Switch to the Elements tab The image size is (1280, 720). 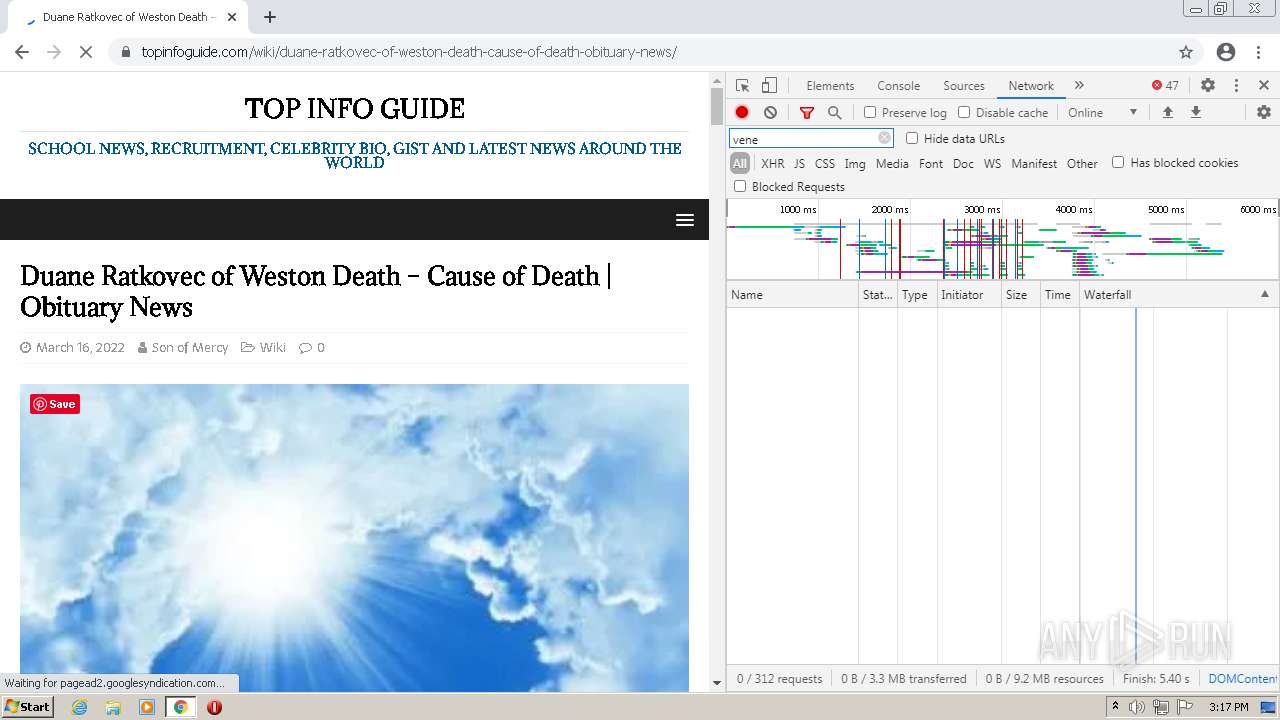830,86
